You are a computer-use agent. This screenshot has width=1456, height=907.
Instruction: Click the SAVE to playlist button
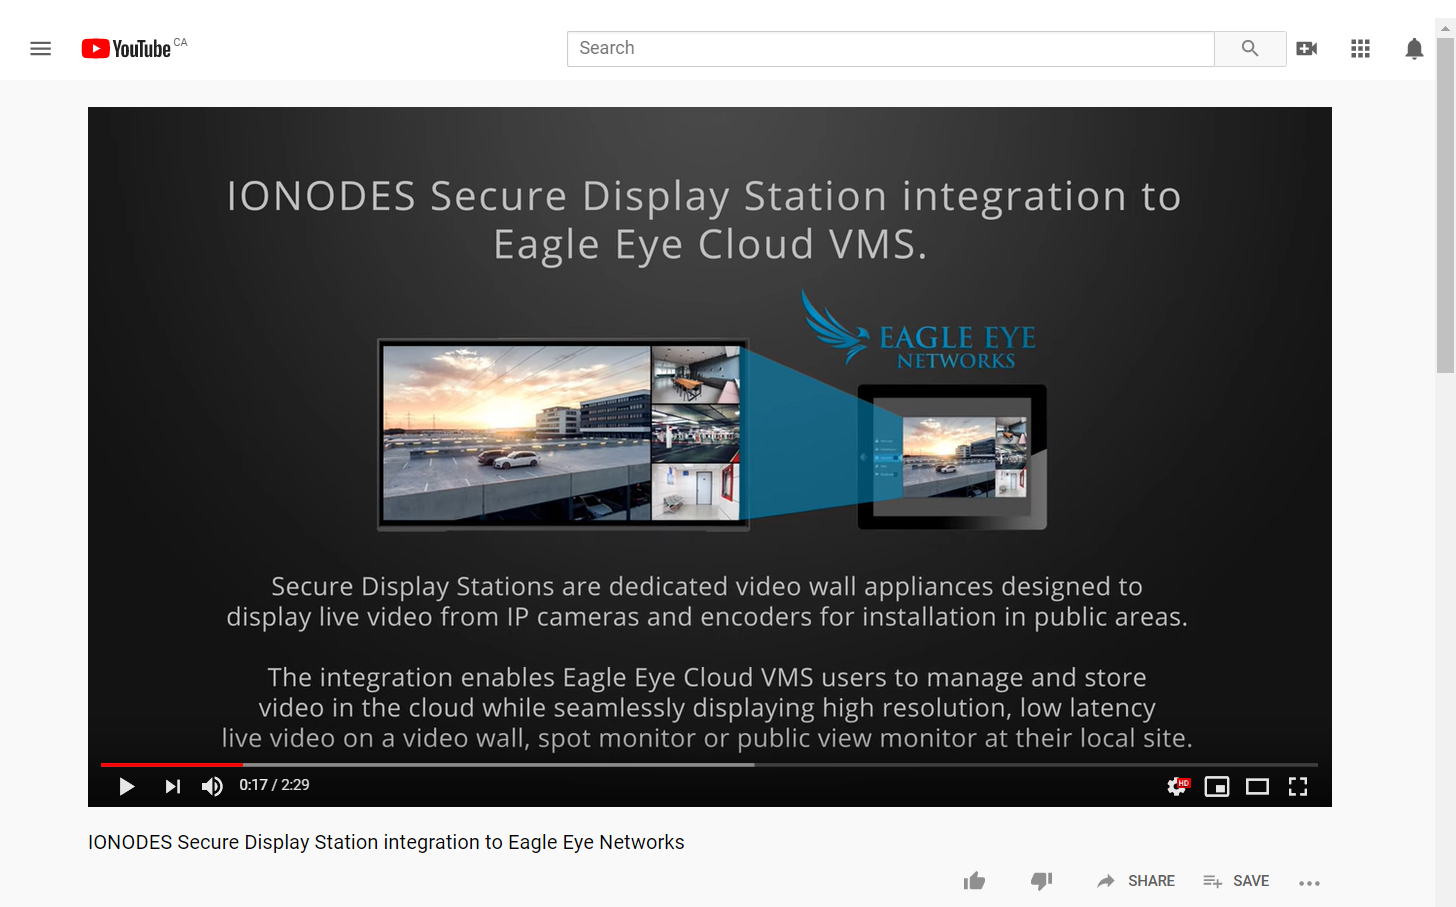coord(1236,881)
